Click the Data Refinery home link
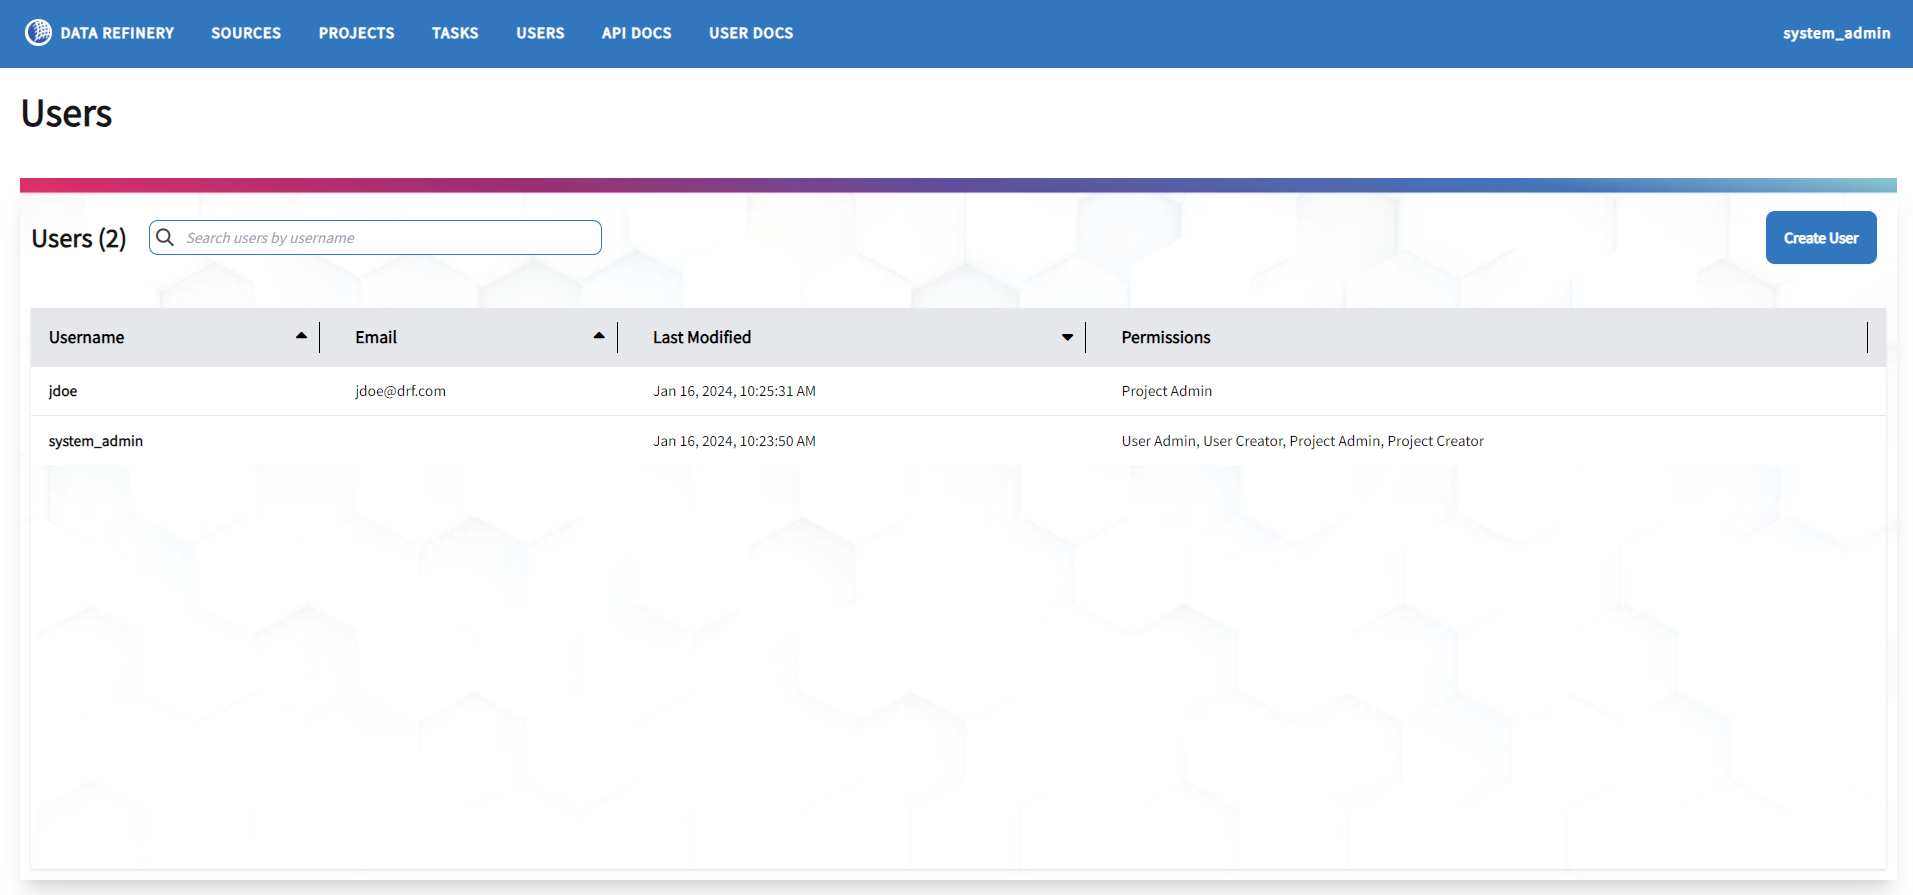 pos(100,33)
